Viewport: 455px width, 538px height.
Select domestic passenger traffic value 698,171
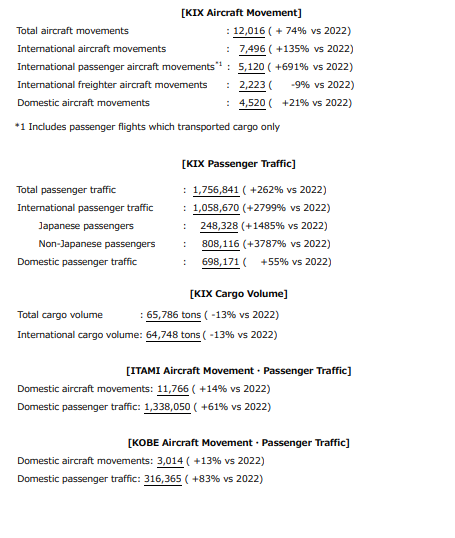[220, 262]
